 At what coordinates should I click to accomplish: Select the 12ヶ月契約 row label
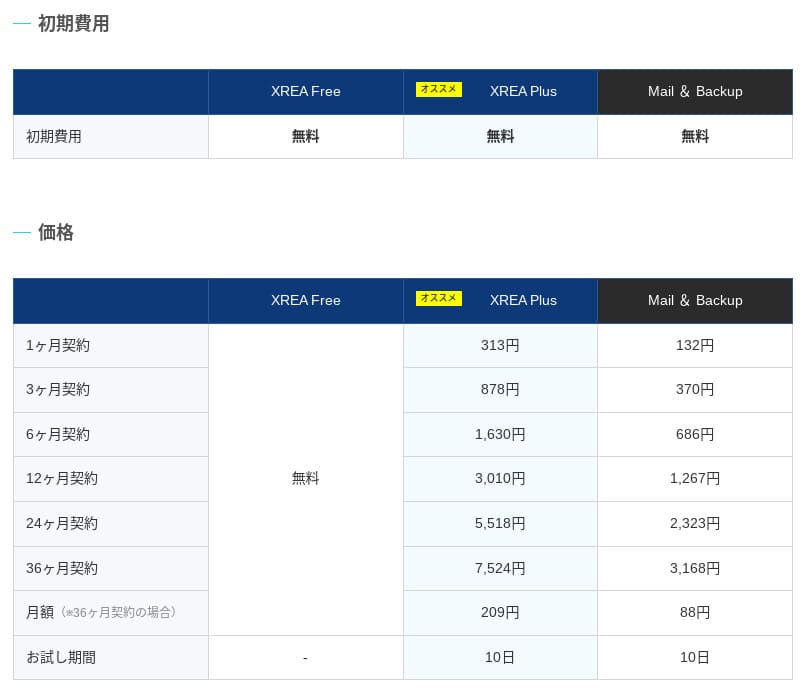62,479
